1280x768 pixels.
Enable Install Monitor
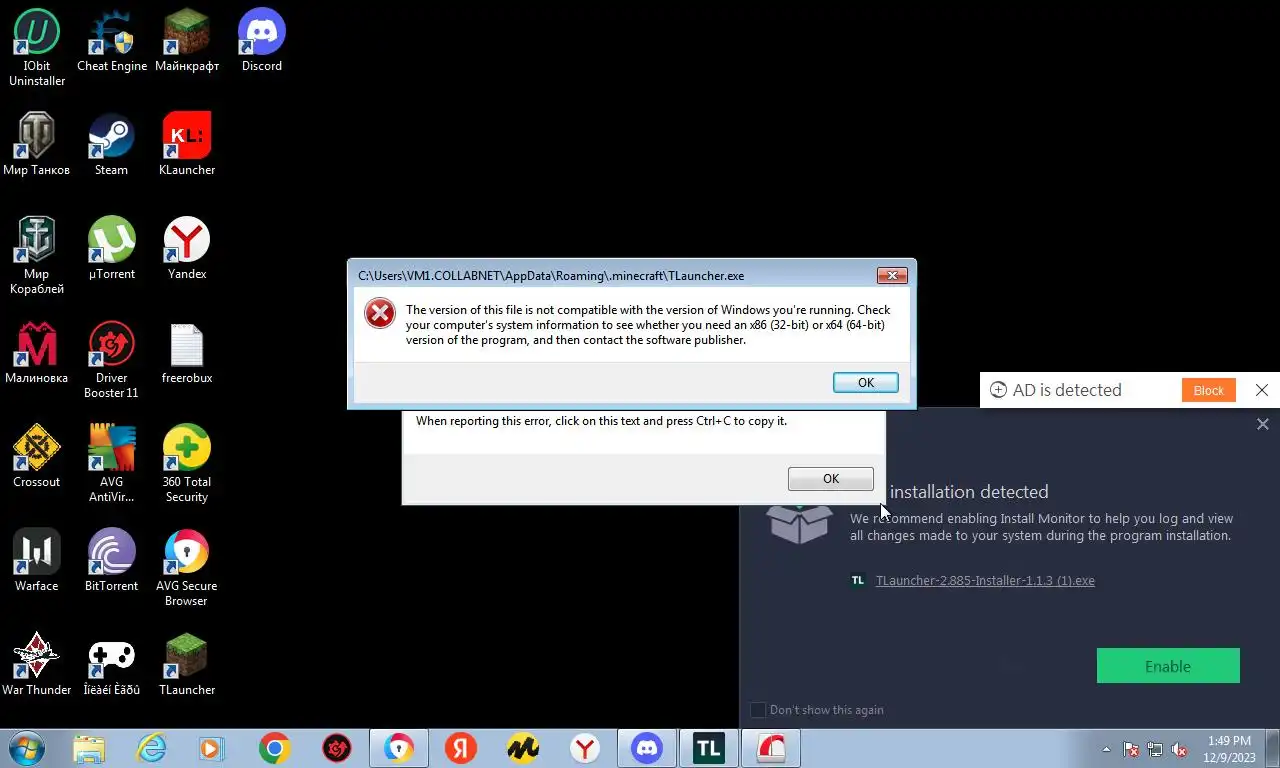pos(1168,666)
